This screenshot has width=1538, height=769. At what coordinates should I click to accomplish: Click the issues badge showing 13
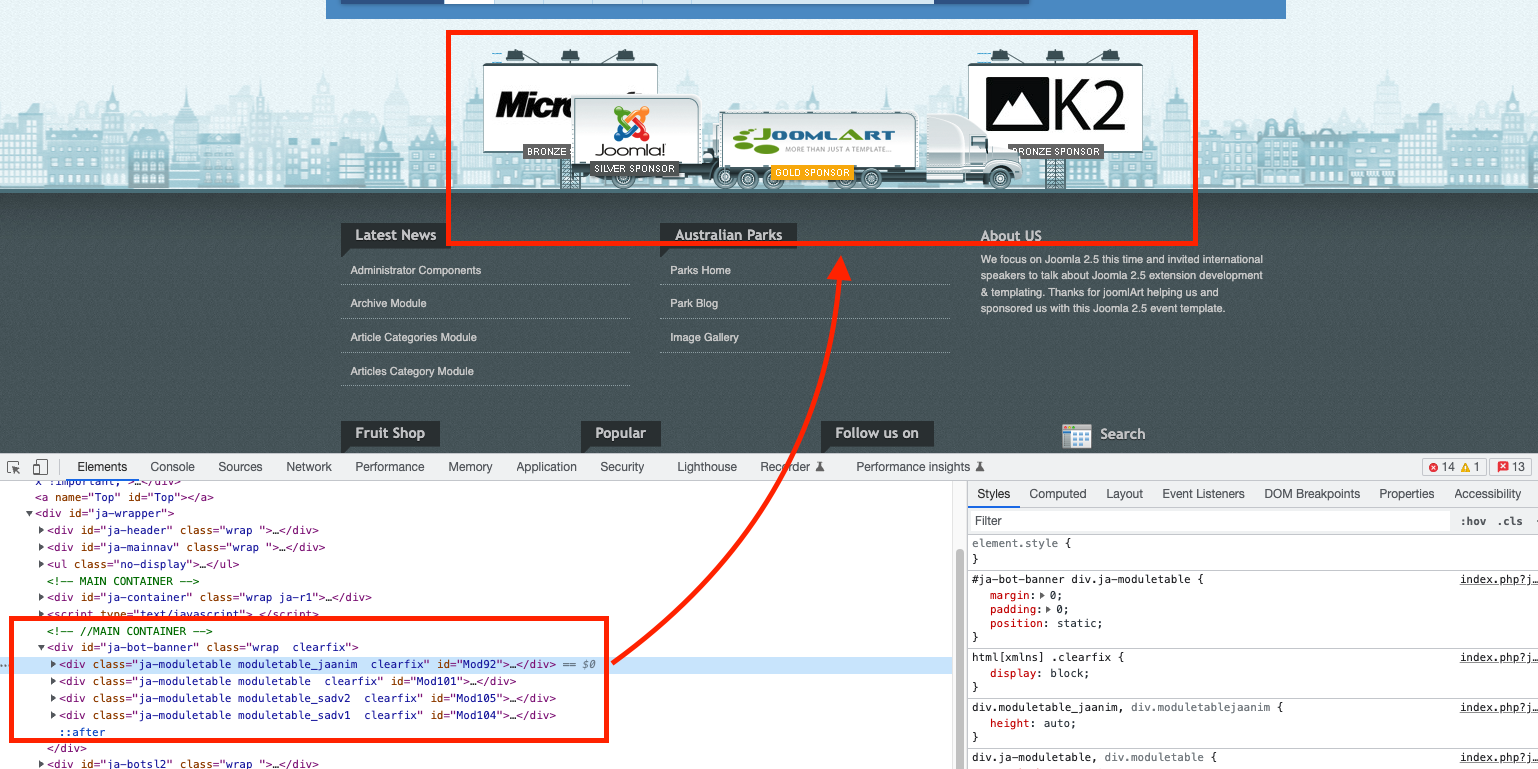[x=1510, y=467]
